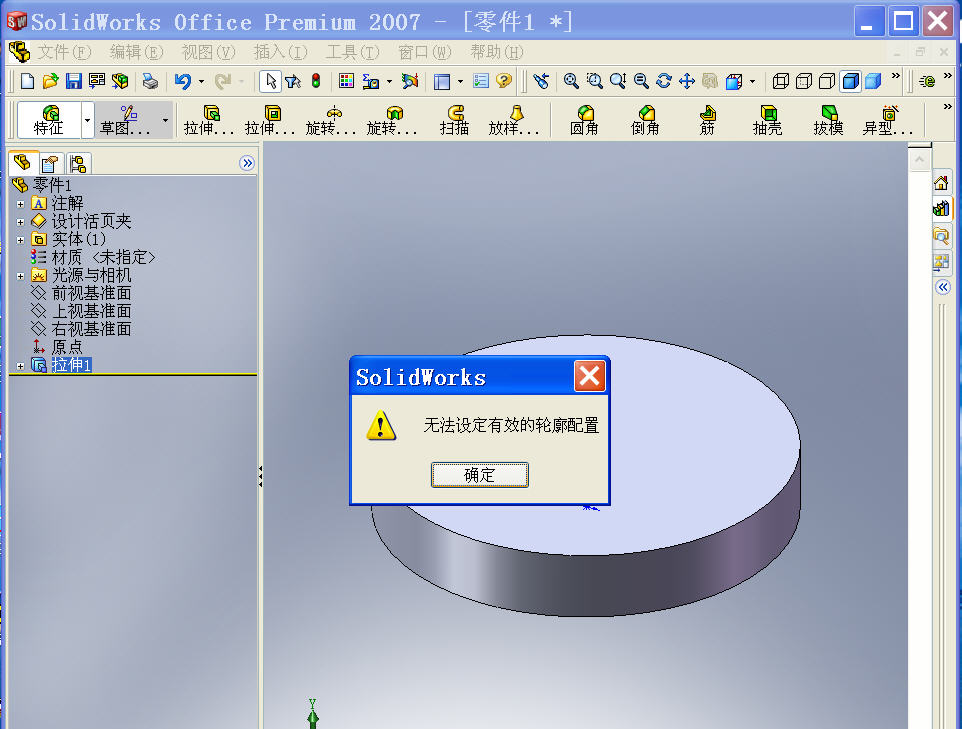962x729 pixels.
Task: Click the 抽壳 shell tool
Action: click(768, 120)
